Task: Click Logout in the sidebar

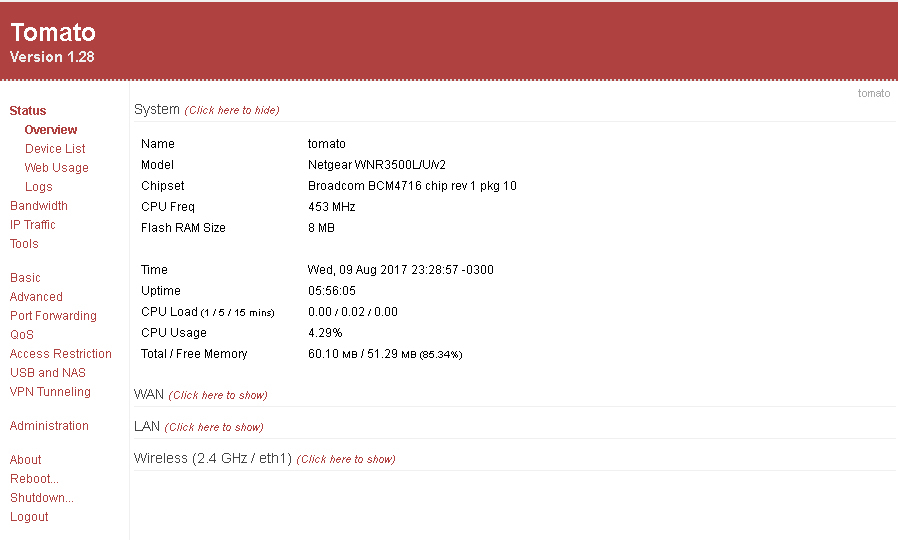Action: [29, 517]
